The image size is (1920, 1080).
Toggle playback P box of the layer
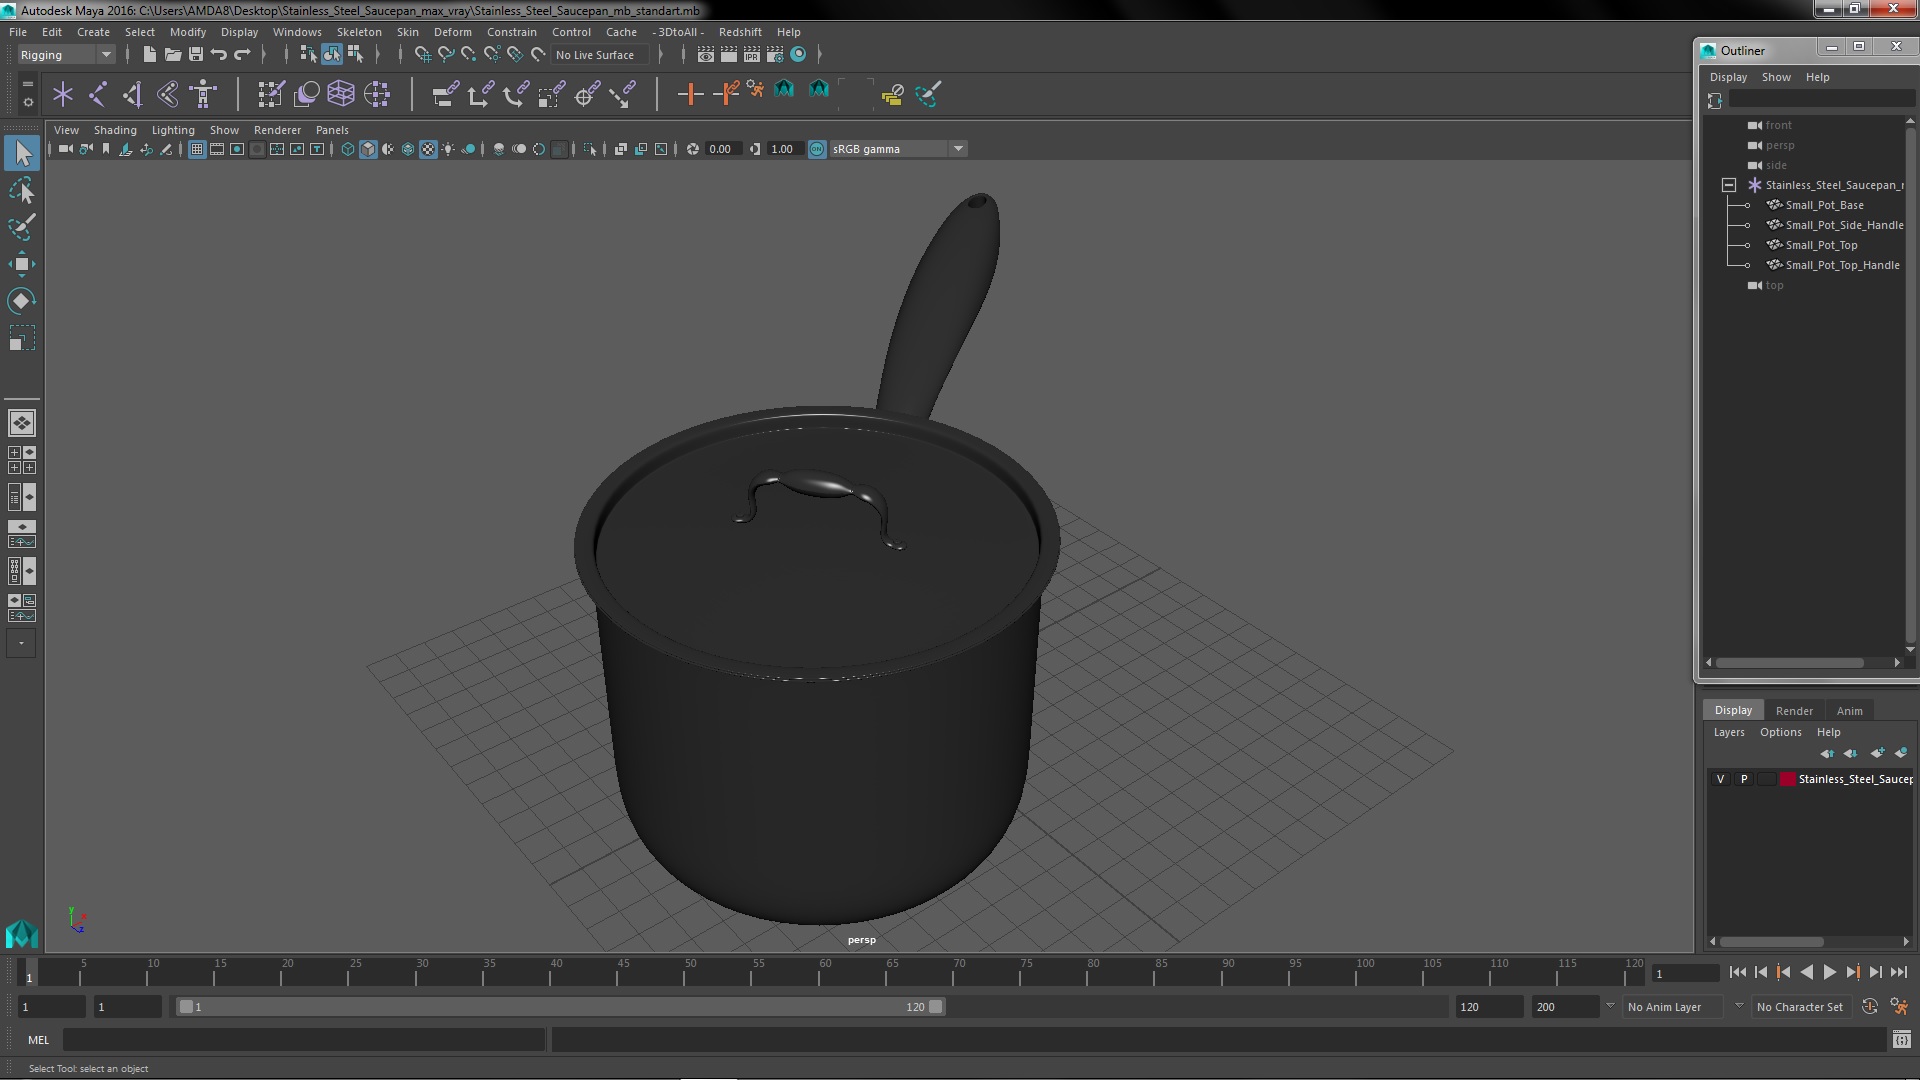click(1744, 779)
